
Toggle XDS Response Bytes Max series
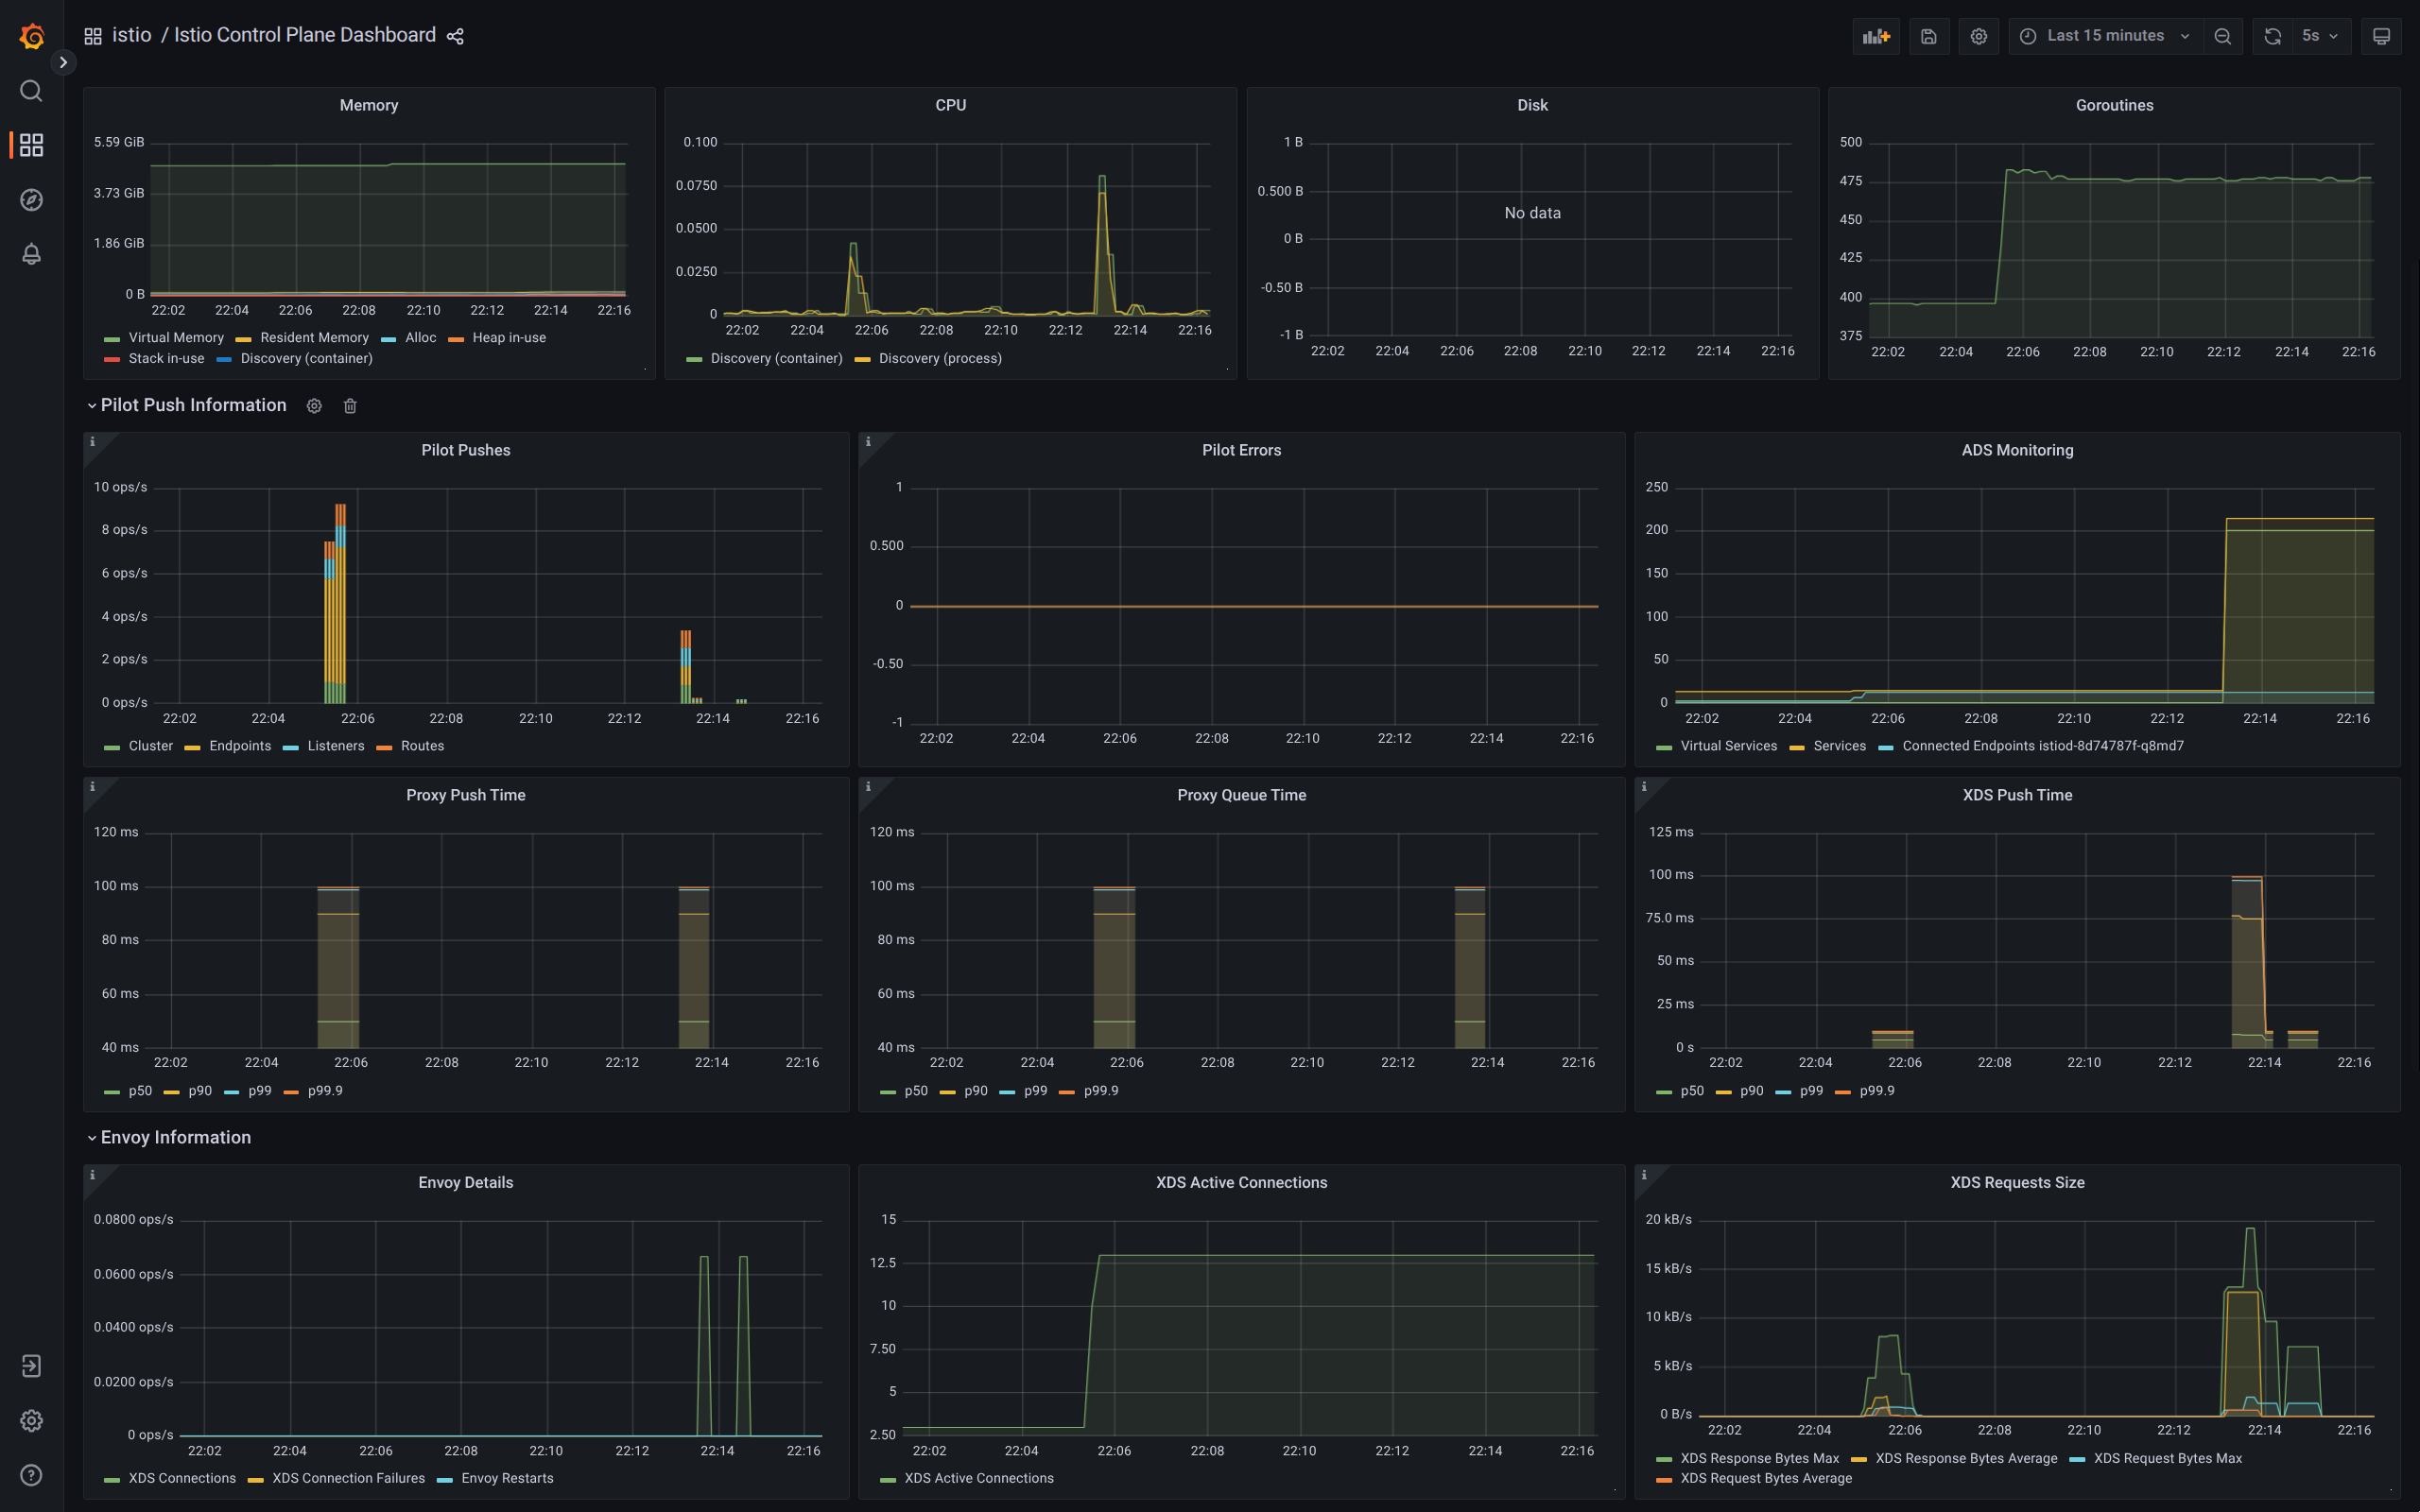click(1760, 1458)
